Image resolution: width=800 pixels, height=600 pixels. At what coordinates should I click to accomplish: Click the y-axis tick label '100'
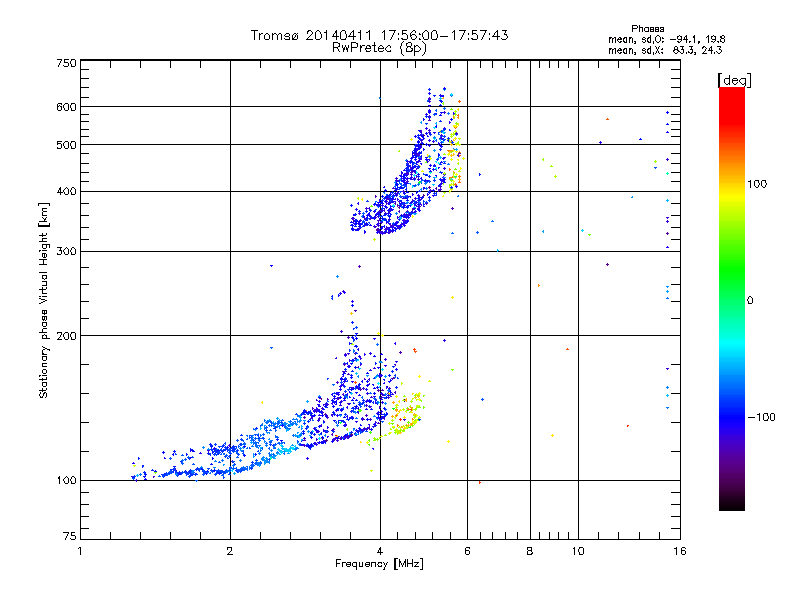click(66, 480)
